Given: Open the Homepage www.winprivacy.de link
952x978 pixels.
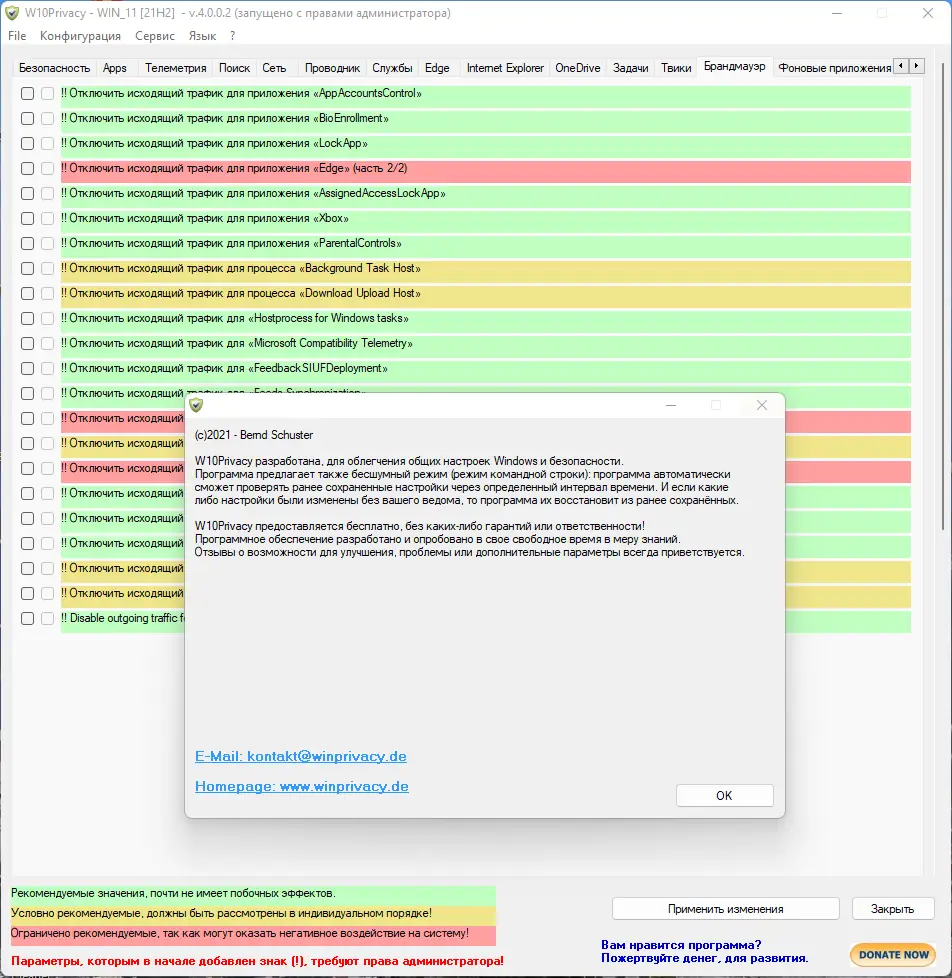Looking at the screenshot, I should click(x=302, y=786).
